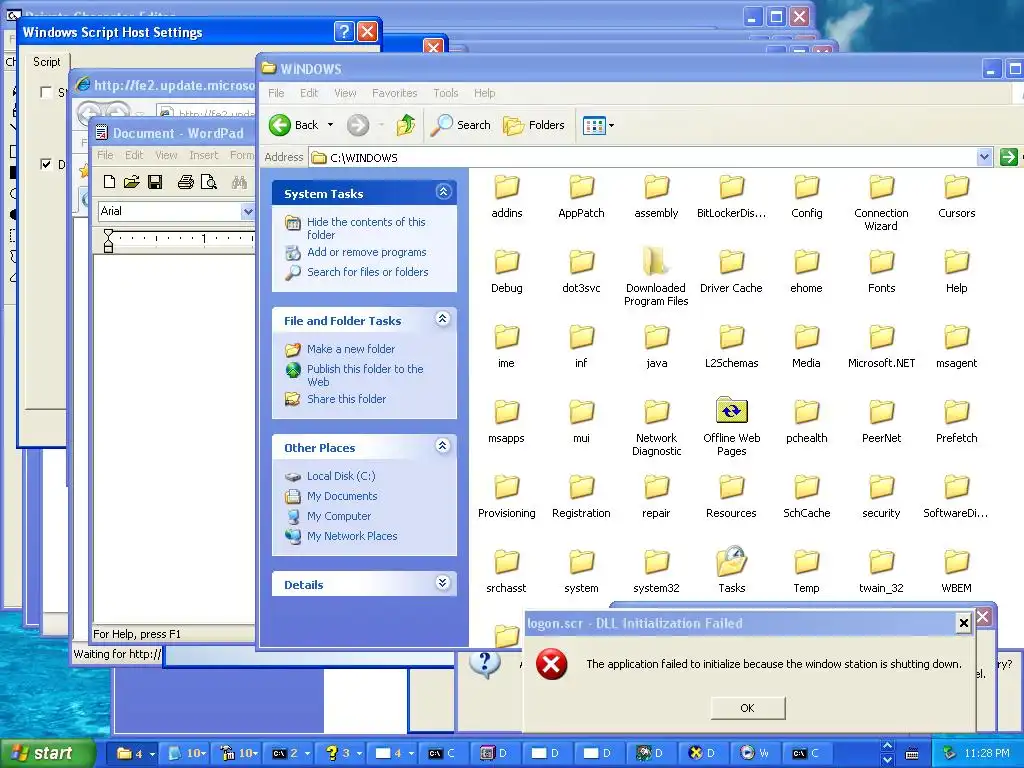Select the Tasks scheduled folder icon

[731, 561]
